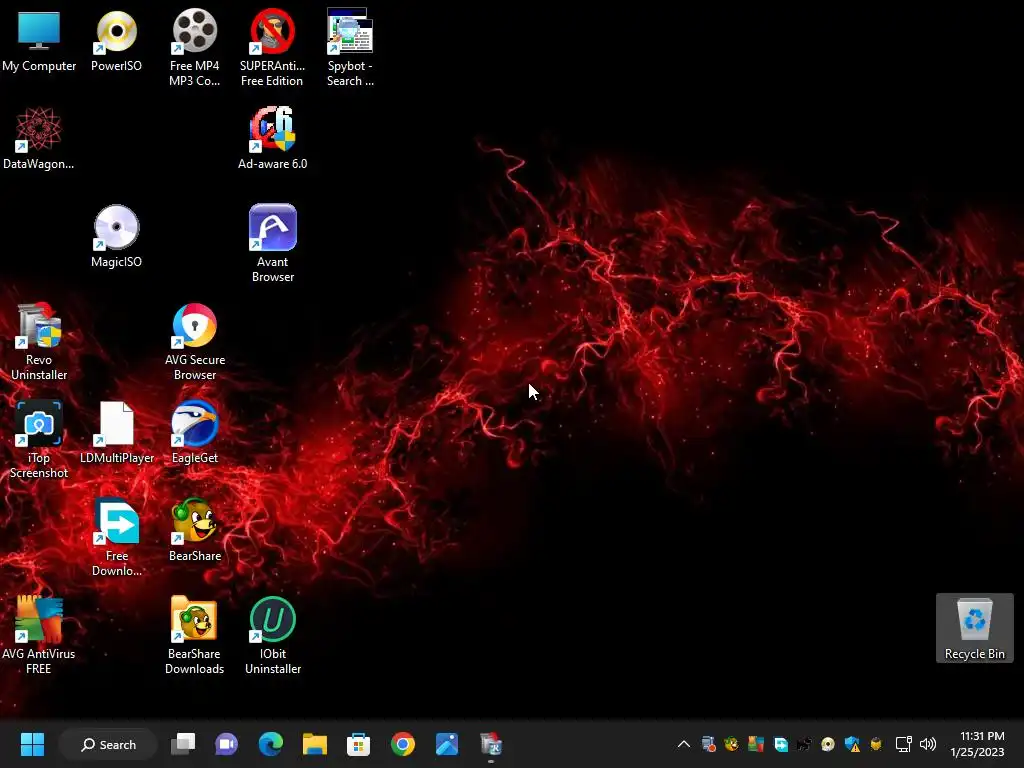Select the IObit Uninstaller shortcut
This screenshot has height=768, width=1024.
(272, 636)
